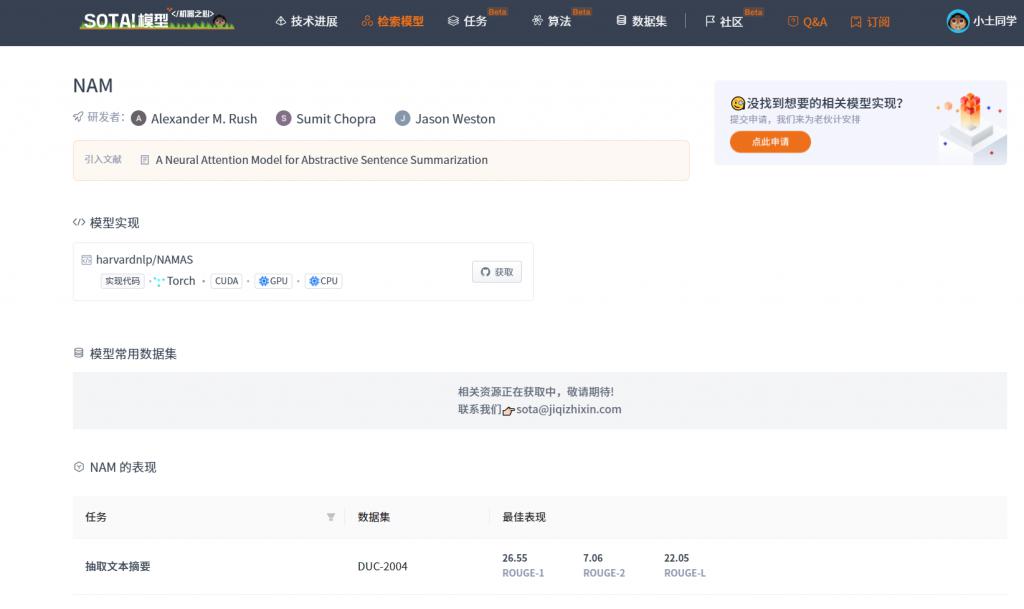The image size is (1024, 609).
Task: Click the 模型常用数据集 database icon
Action: coord(78,353)
